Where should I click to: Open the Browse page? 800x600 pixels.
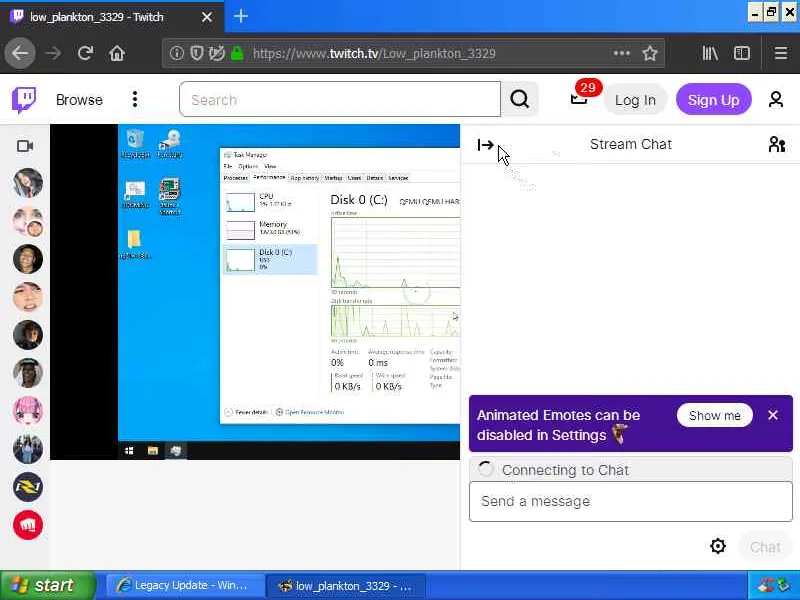(79, 100)
